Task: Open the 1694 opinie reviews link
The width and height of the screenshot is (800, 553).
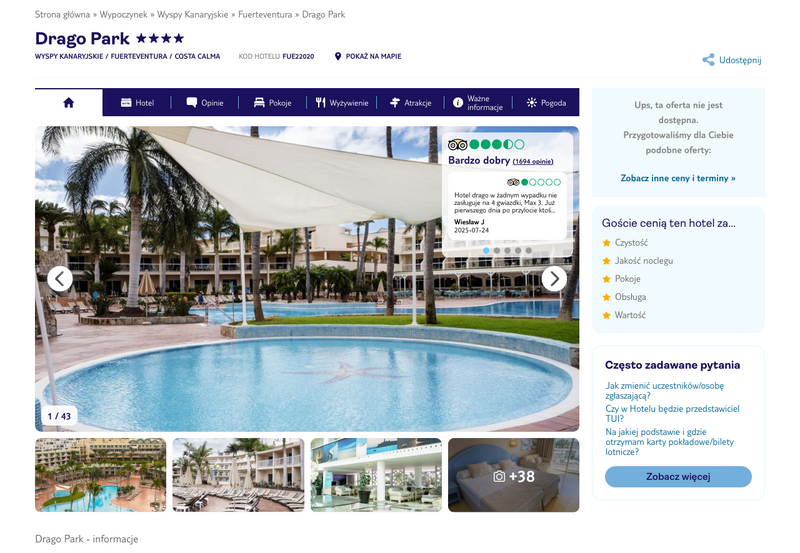Action: 533,161
